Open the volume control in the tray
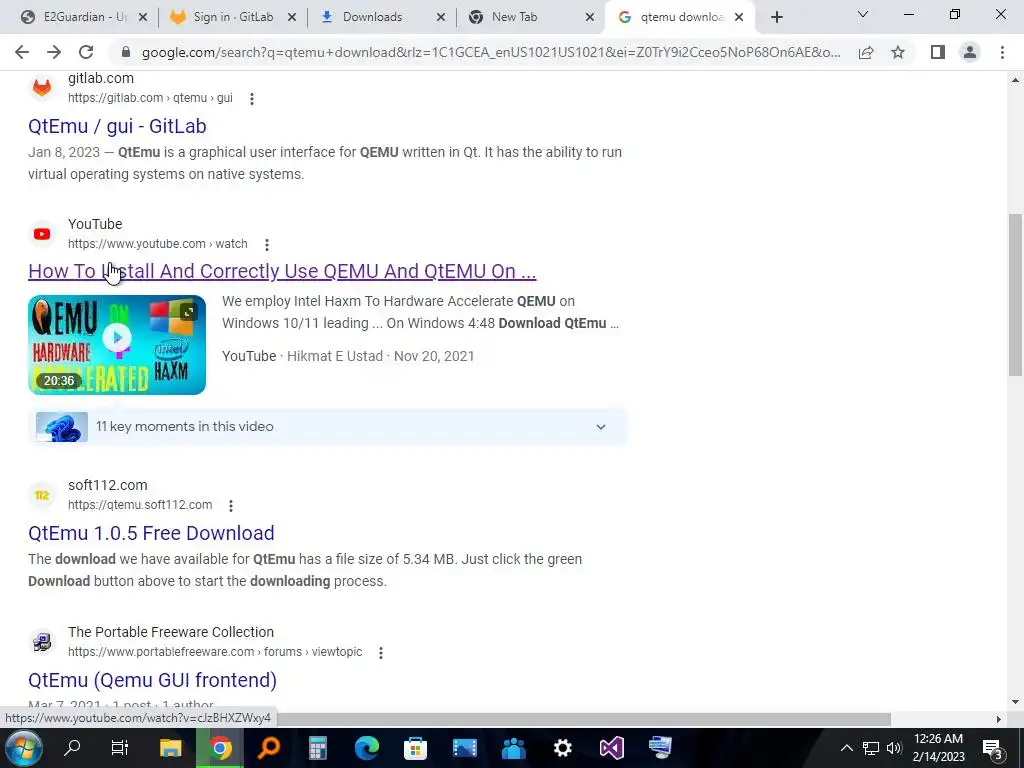The image size is (1024, 768). pos(895,748)
